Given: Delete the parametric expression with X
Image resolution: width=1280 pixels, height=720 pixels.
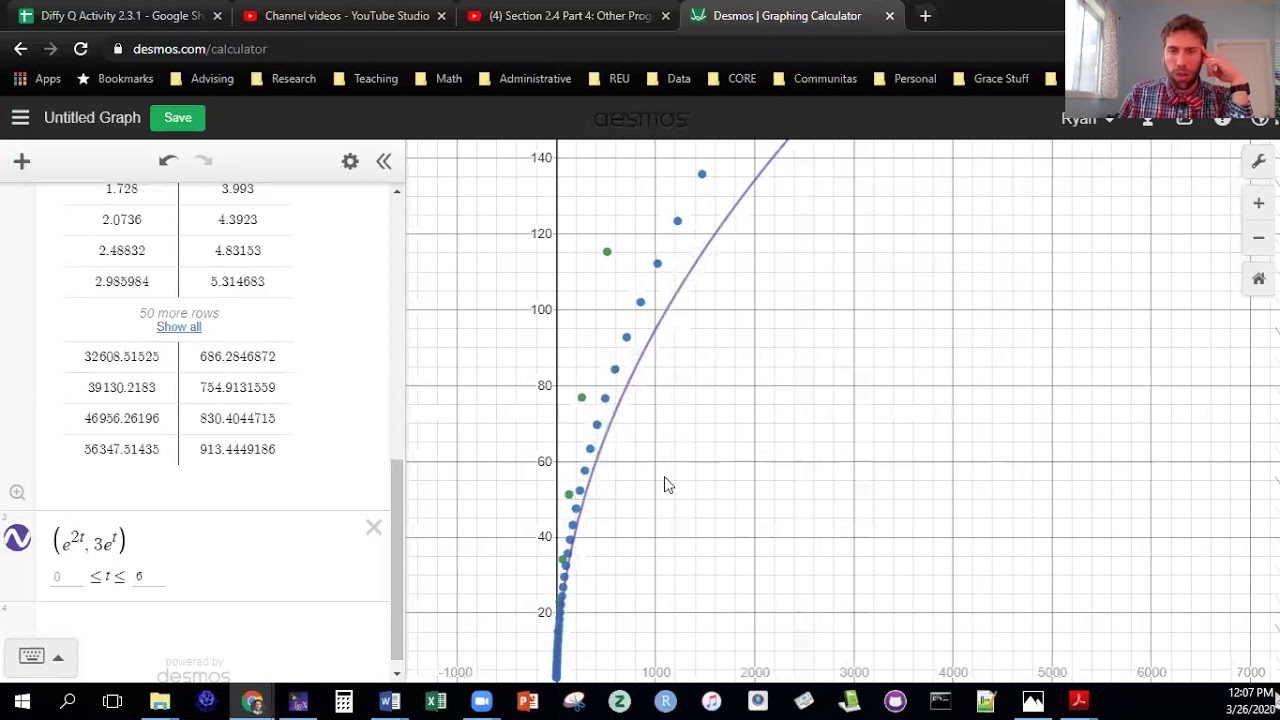Looking at the screenshot, I should click(x=373, y=527).
